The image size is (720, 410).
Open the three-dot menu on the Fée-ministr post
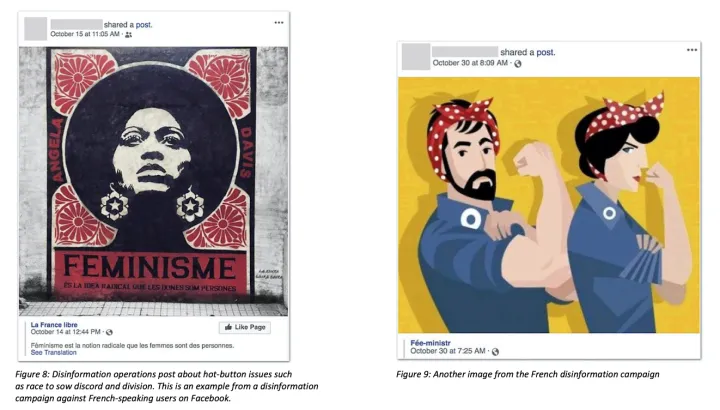pyautogui.click(x=692, y=50)
